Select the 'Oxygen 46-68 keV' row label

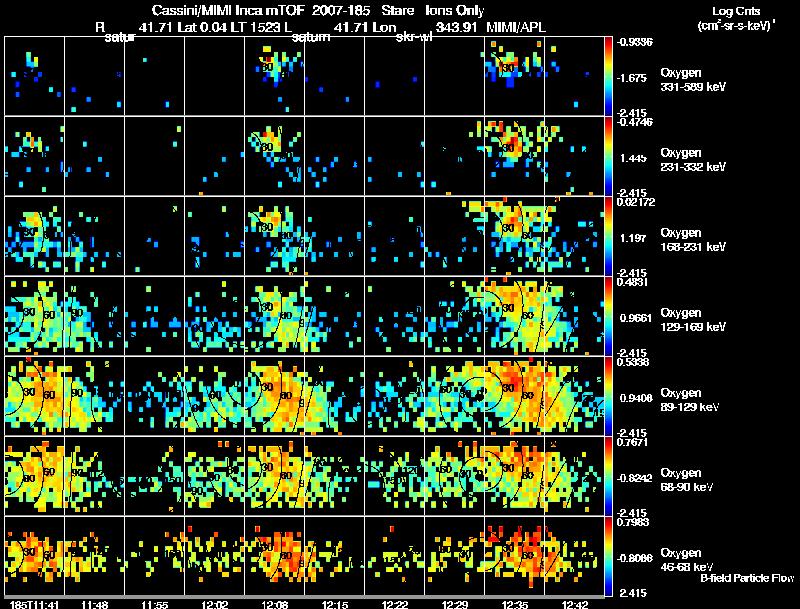(687, 560)
